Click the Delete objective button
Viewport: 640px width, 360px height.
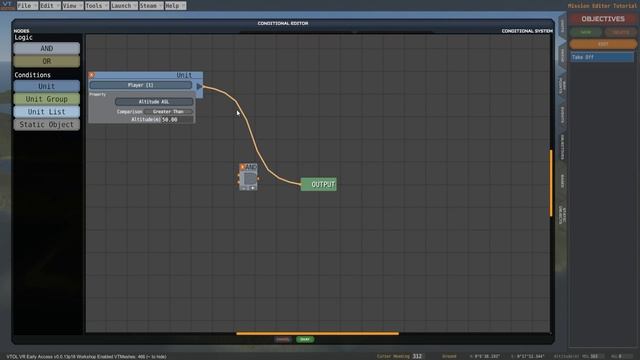[620, 32]
